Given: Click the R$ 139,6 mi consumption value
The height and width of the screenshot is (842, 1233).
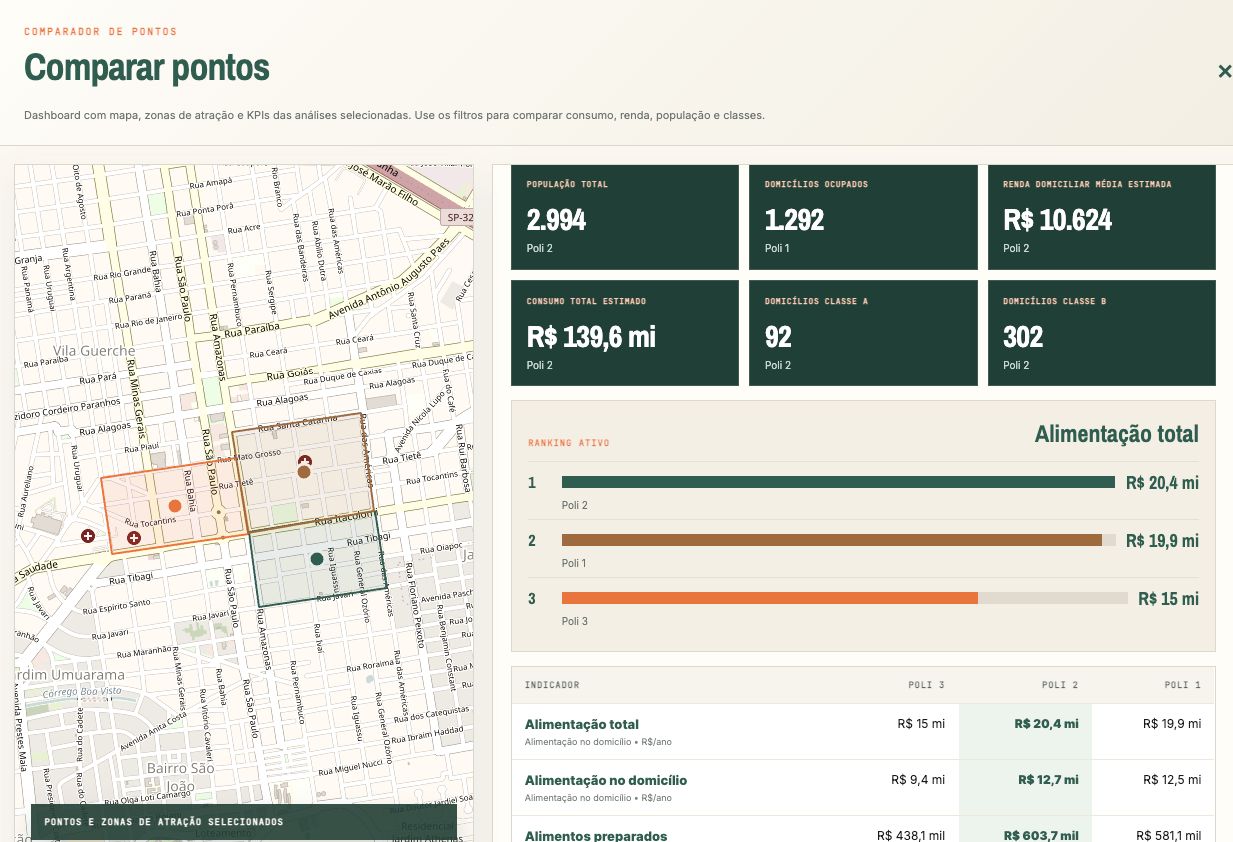Looking at the screenshot, I should click(x=591, y=337).
